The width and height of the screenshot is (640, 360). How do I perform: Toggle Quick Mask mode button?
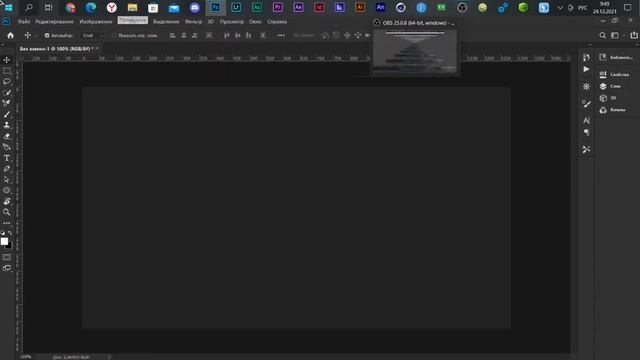click(x=7, y=257)
